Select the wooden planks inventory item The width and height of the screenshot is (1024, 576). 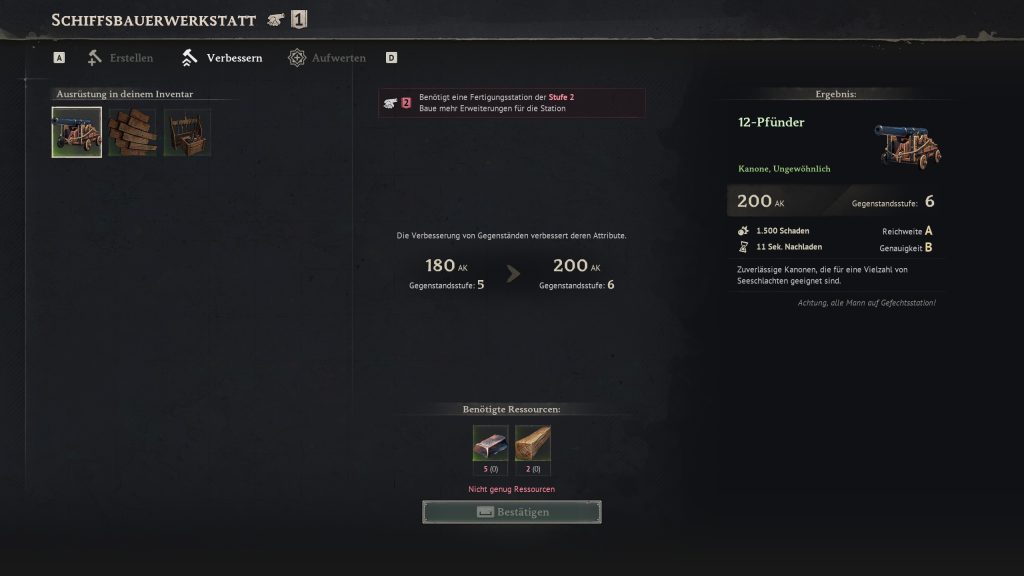click(x=133, y=133)
